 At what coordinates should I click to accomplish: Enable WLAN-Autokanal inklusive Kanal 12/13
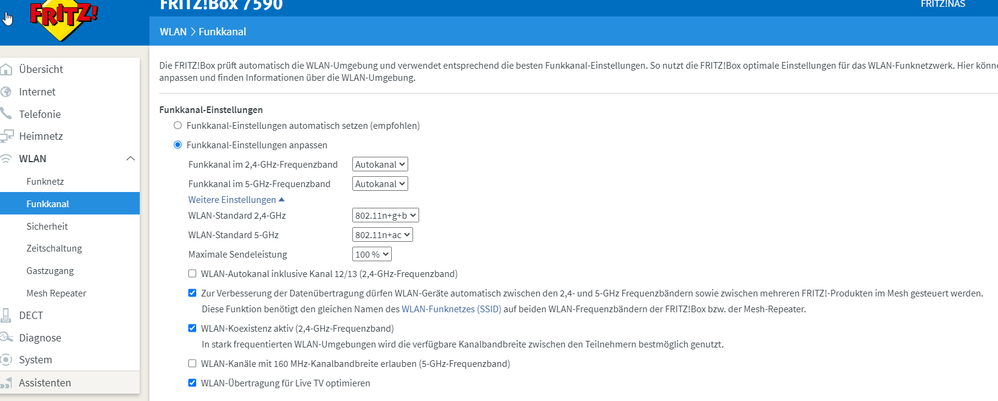click(x=192, y=274)
